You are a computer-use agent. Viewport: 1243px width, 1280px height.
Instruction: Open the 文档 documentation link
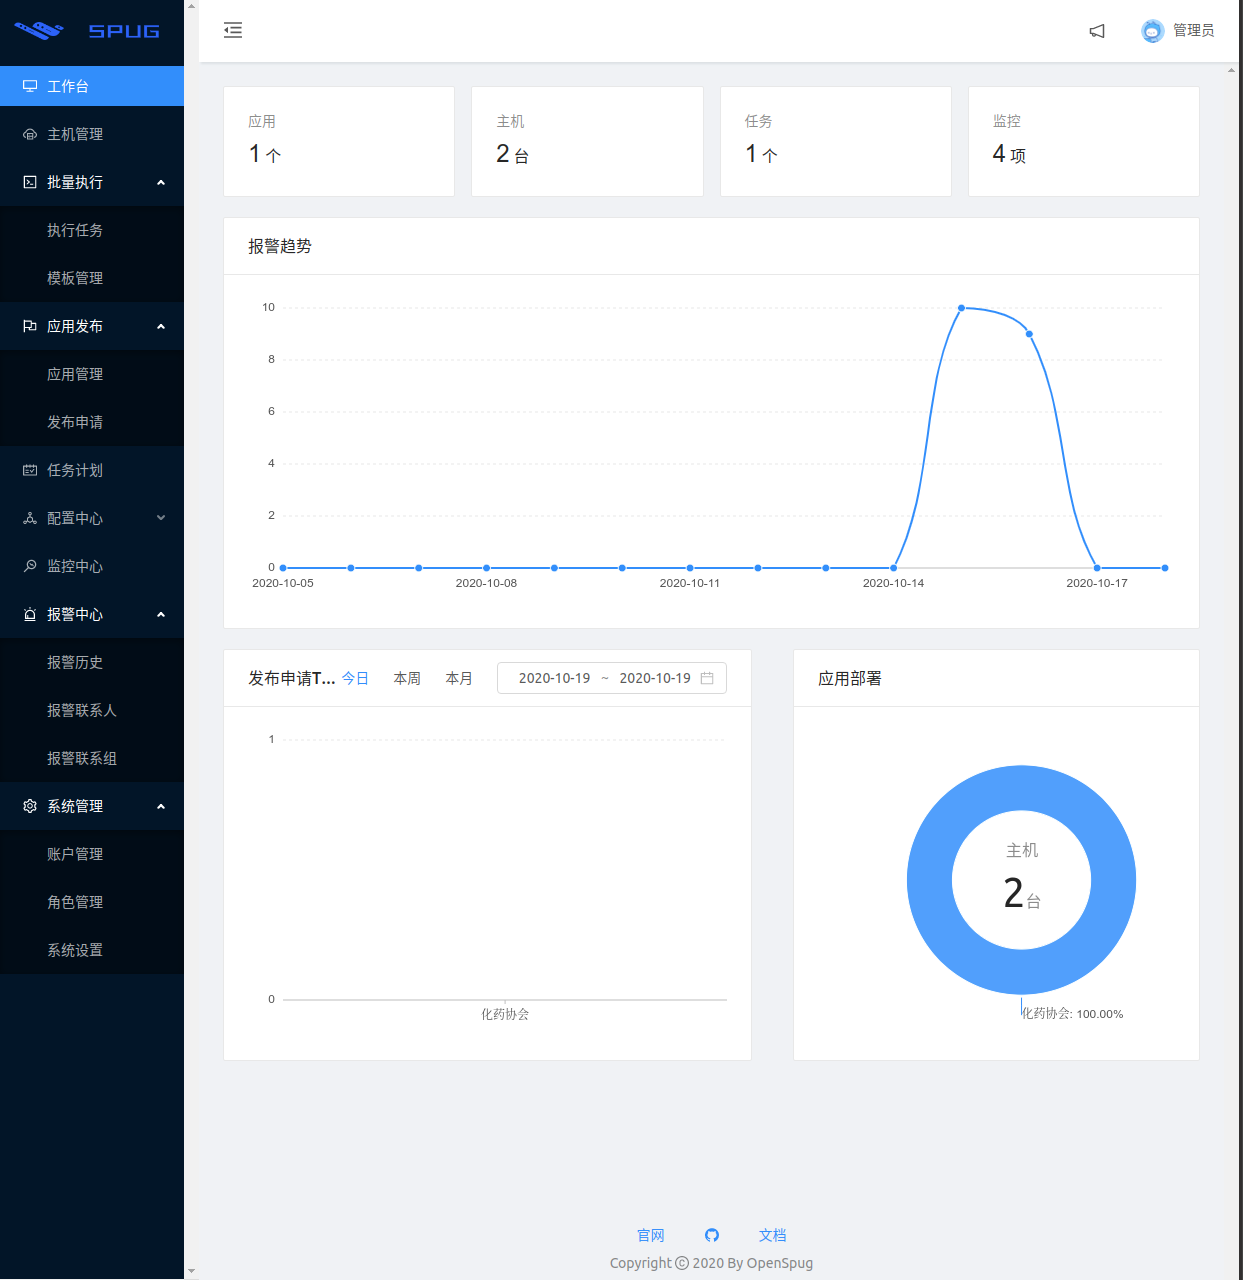(x=772, y=1235)
